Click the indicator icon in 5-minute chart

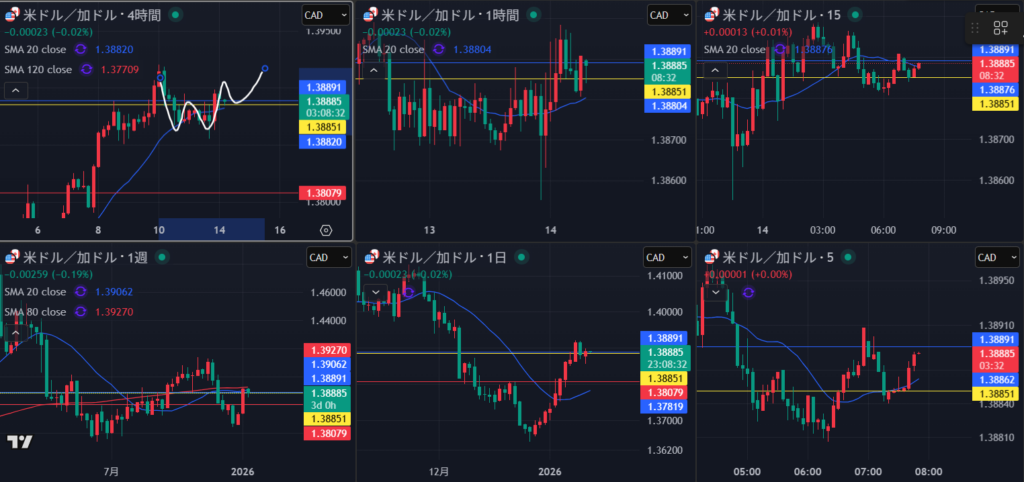[x=749, y=291]
